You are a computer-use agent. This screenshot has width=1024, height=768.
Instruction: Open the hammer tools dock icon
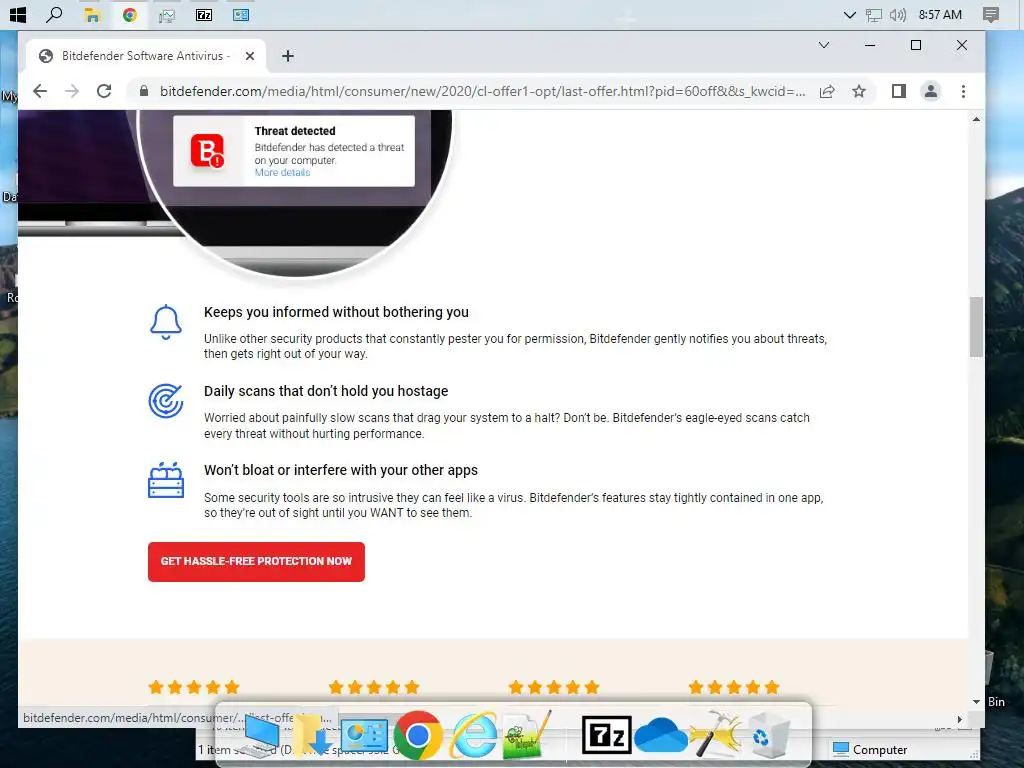coord(716,734)
